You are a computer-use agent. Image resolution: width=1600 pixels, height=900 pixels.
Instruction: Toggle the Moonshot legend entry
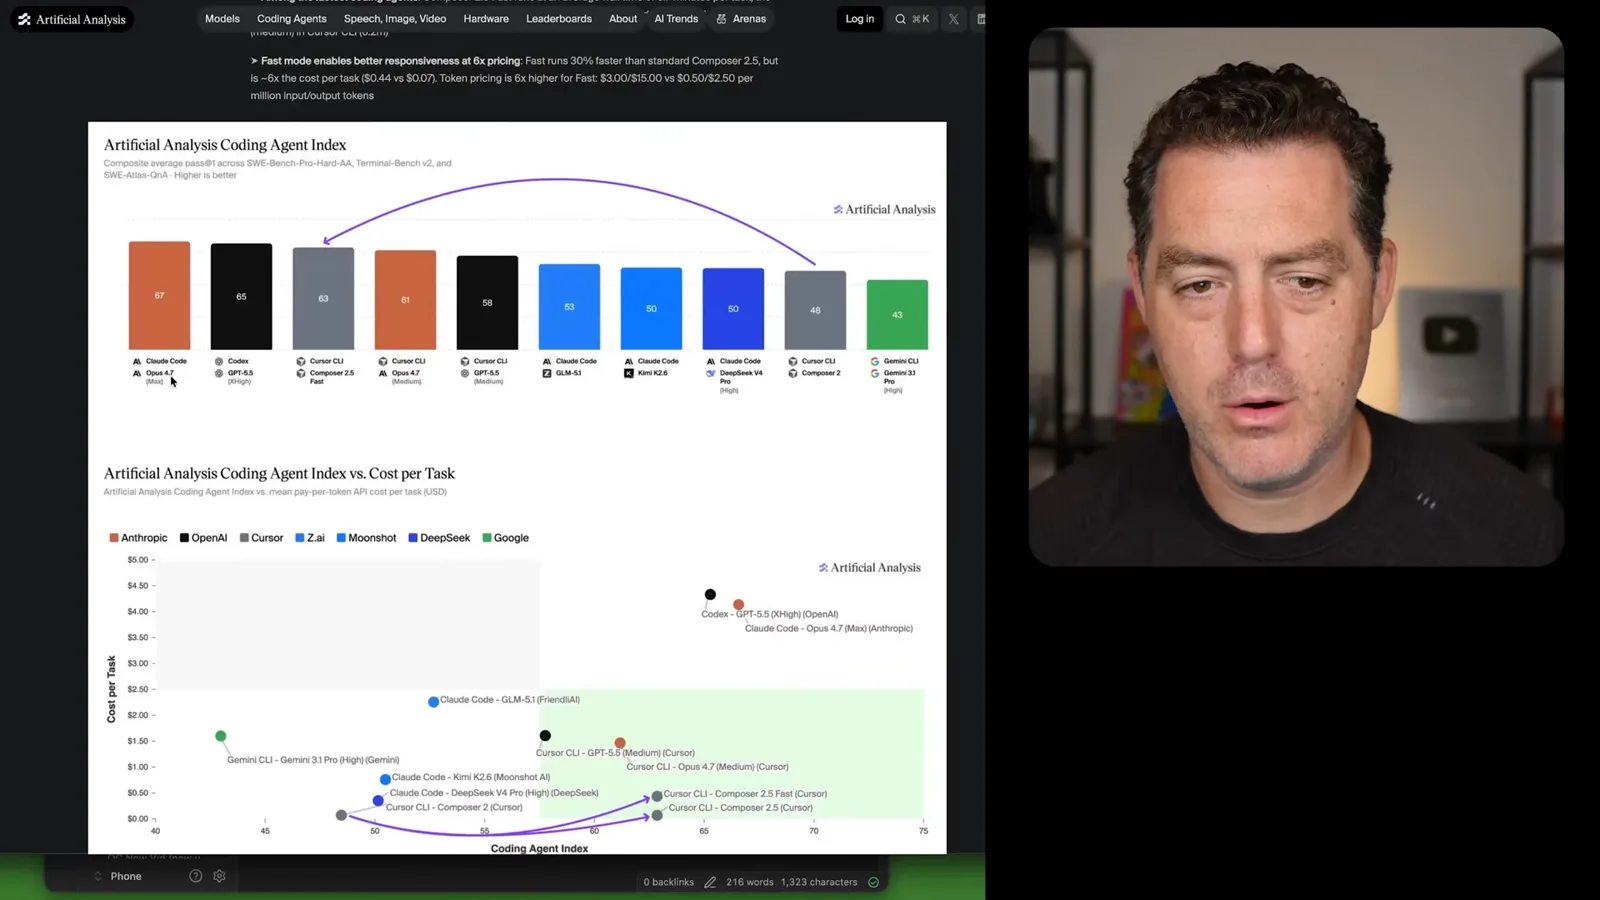pyautogui.click(x=366, y=538)
